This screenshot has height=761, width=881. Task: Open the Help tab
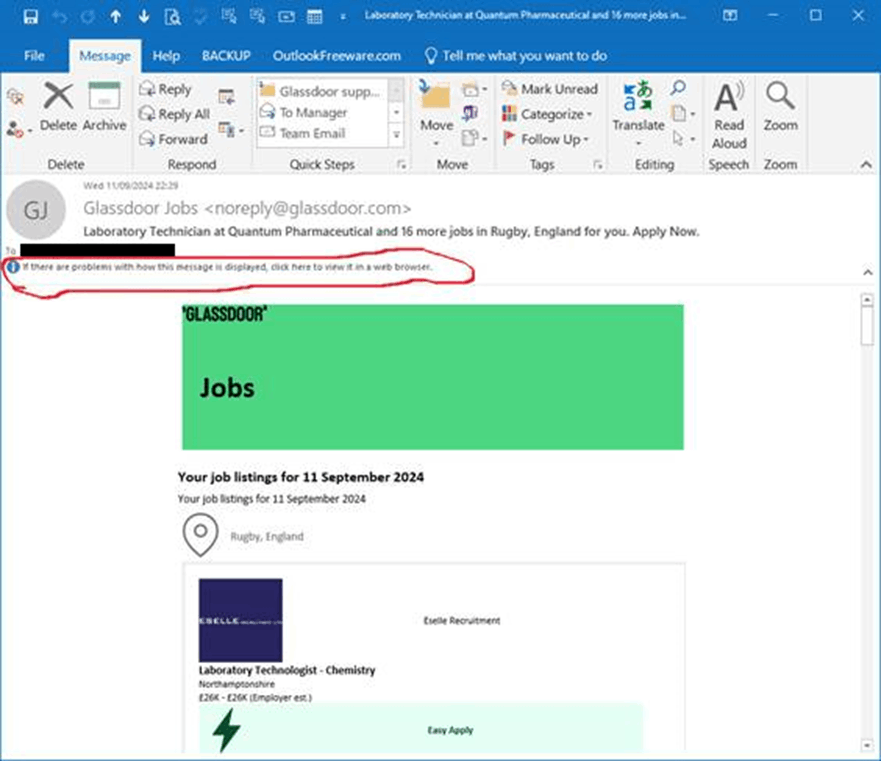pyautogui.click(x=166, y=56)
